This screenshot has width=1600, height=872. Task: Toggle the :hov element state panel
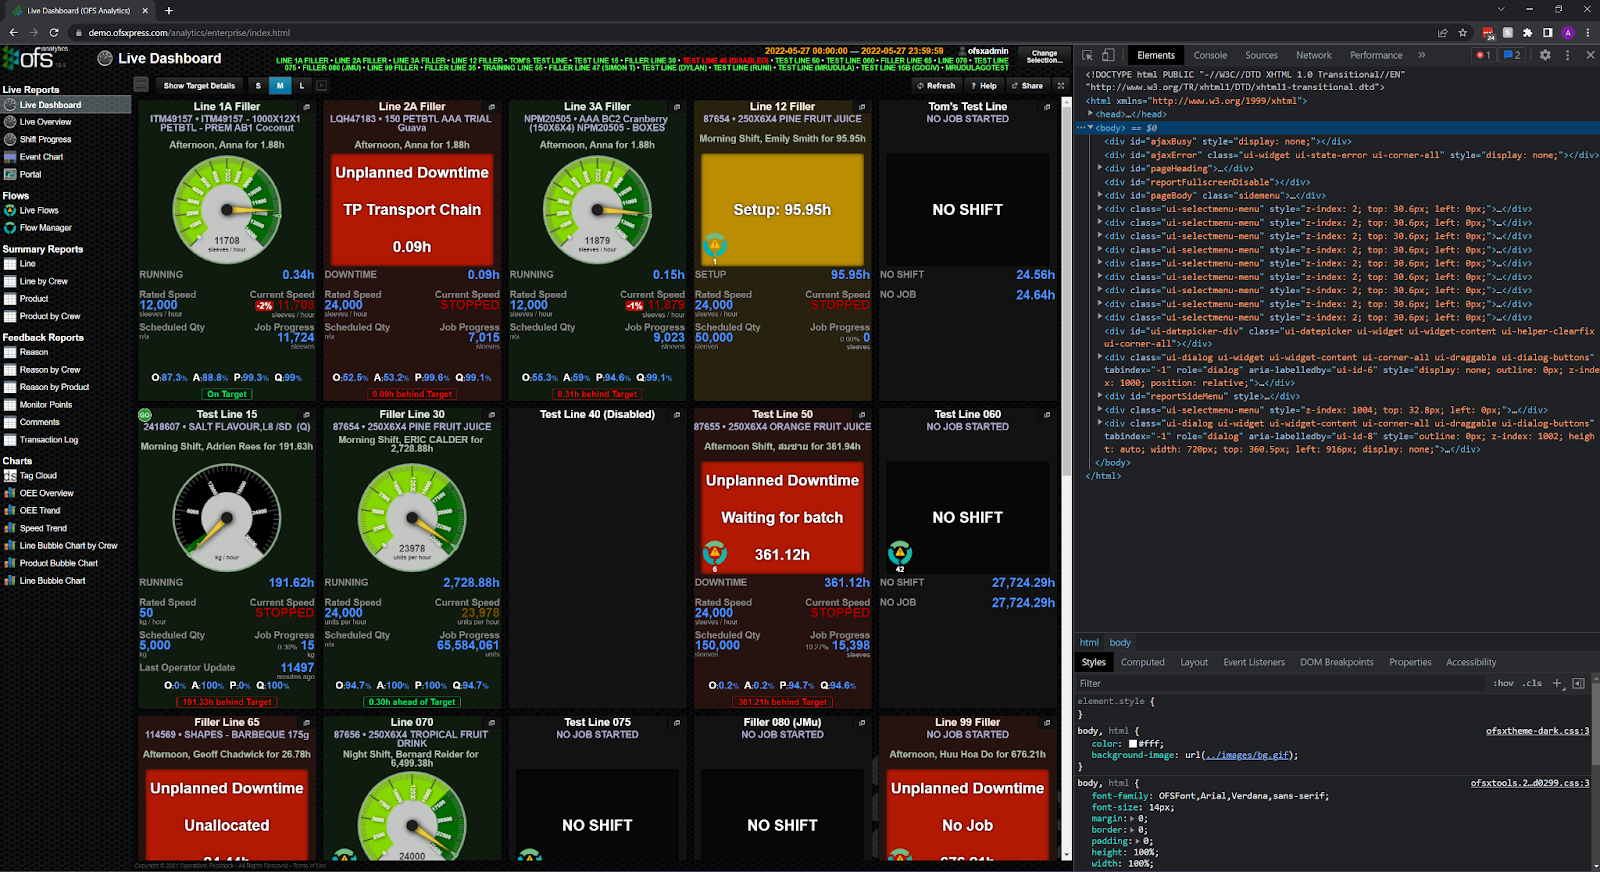pos(1504,683)
